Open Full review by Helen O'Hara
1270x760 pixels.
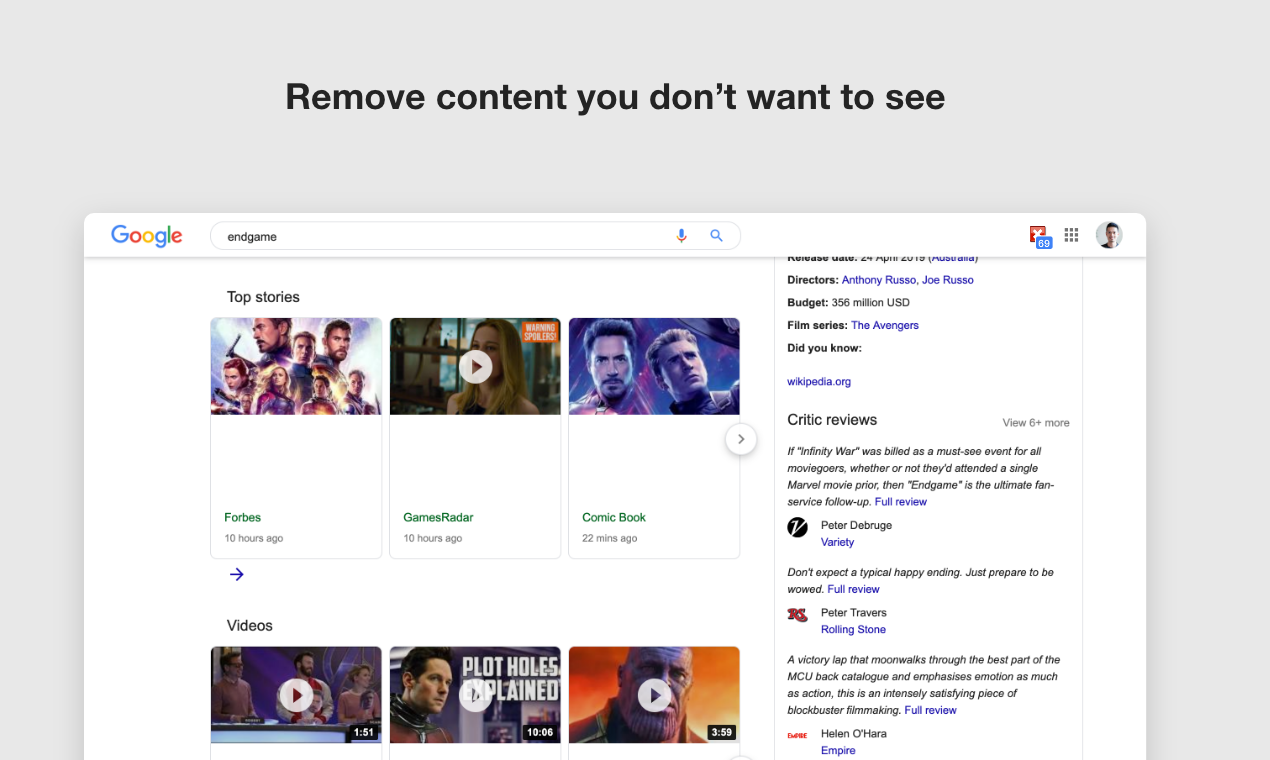931,710
